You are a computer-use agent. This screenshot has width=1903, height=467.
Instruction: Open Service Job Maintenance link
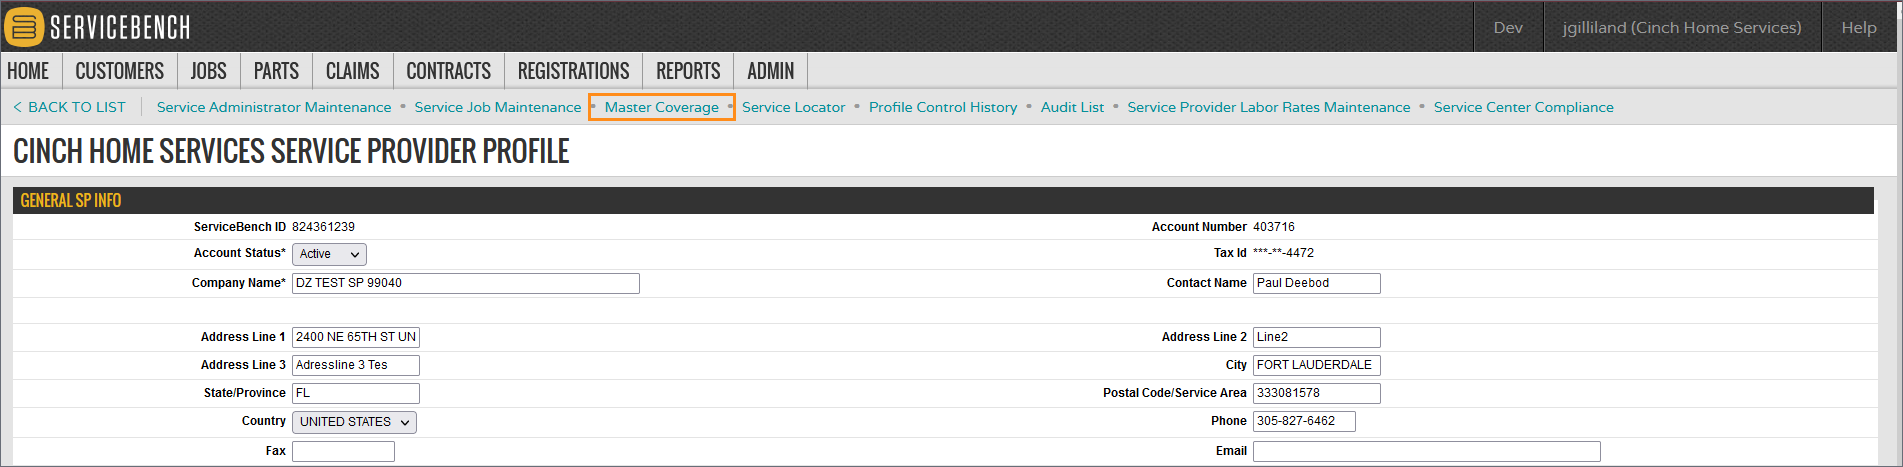tap(498, 107)
